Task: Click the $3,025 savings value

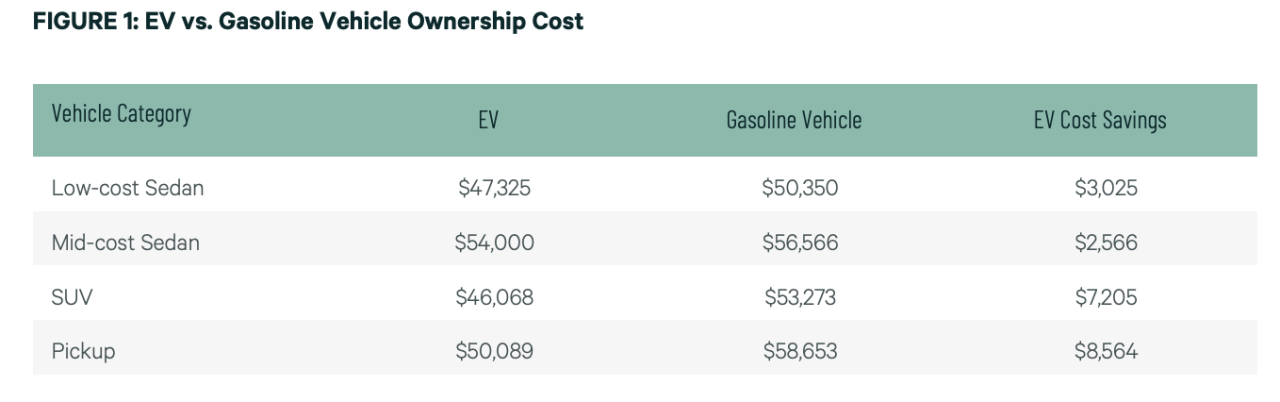Action: pos(1105,187)
